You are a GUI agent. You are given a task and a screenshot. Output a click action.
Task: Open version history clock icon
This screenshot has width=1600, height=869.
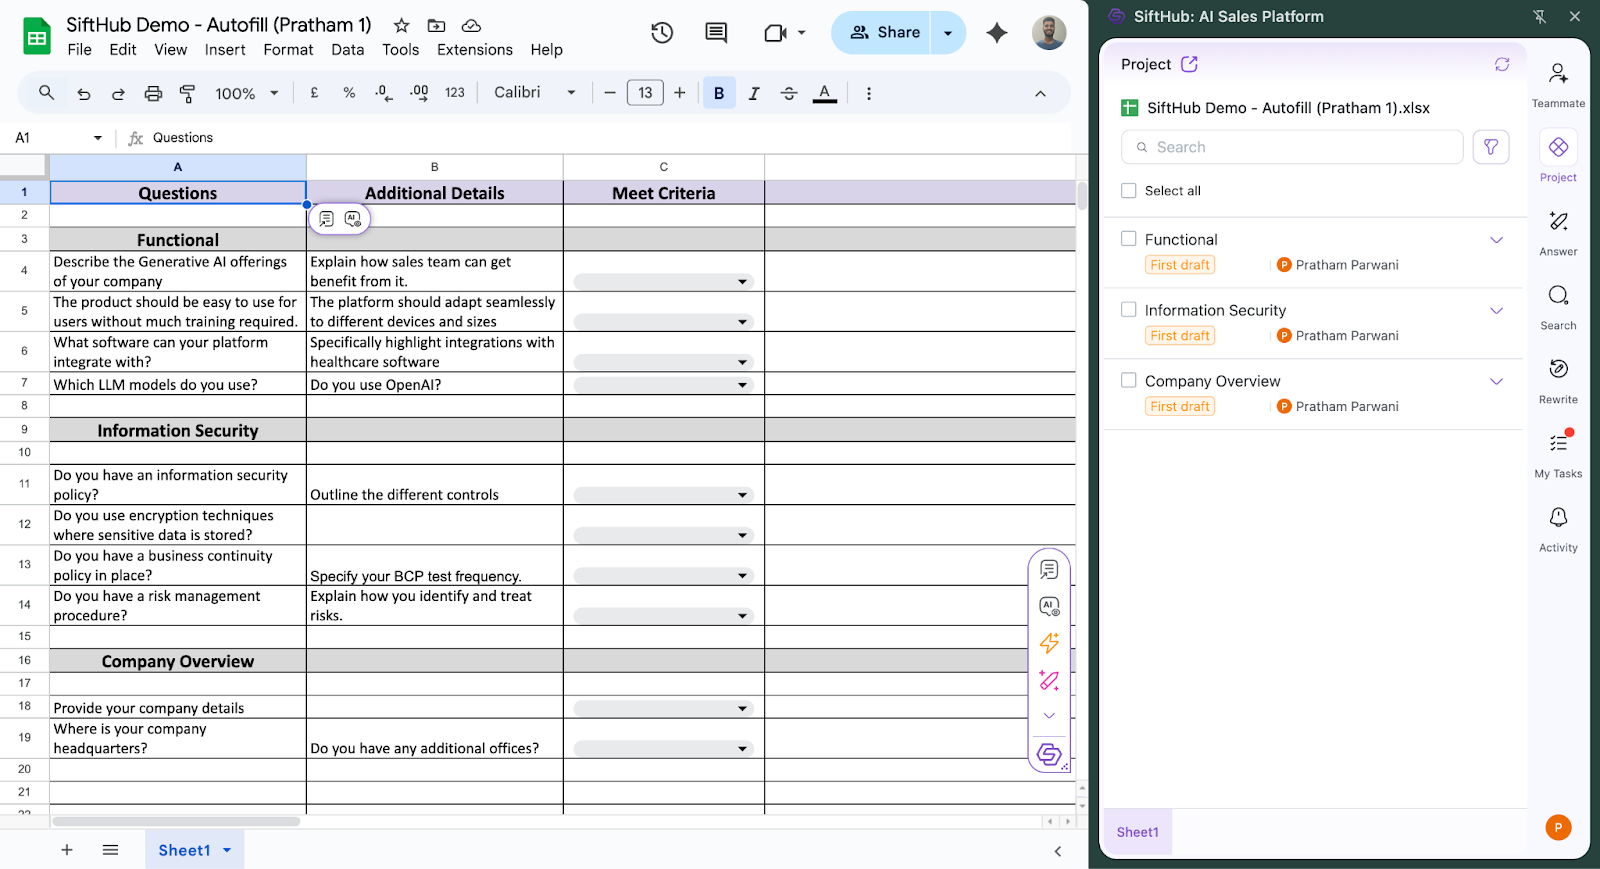pos(662,33)
